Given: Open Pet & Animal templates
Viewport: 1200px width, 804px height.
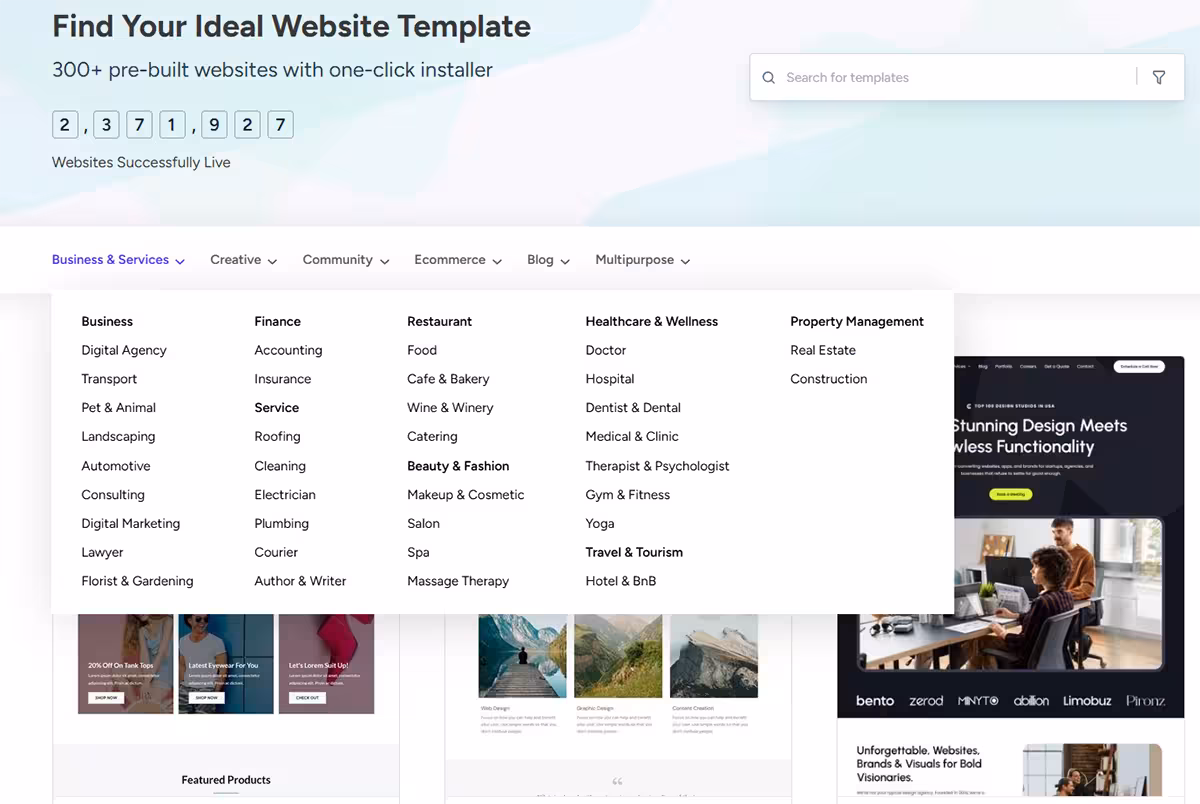Looking at the screenshot, I should tap(118, 408).
